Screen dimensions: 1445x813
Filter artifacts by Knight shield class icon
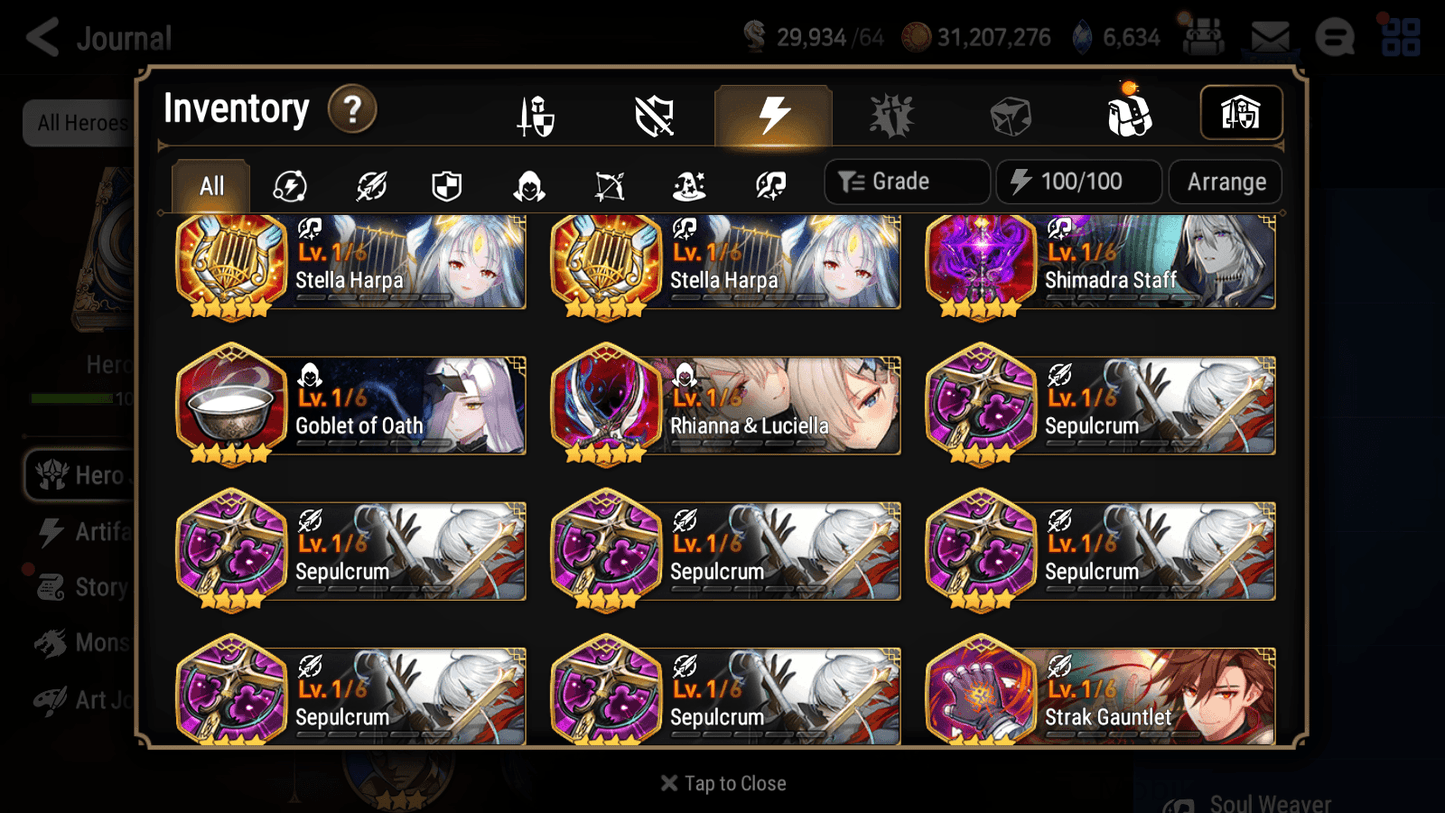447,186
